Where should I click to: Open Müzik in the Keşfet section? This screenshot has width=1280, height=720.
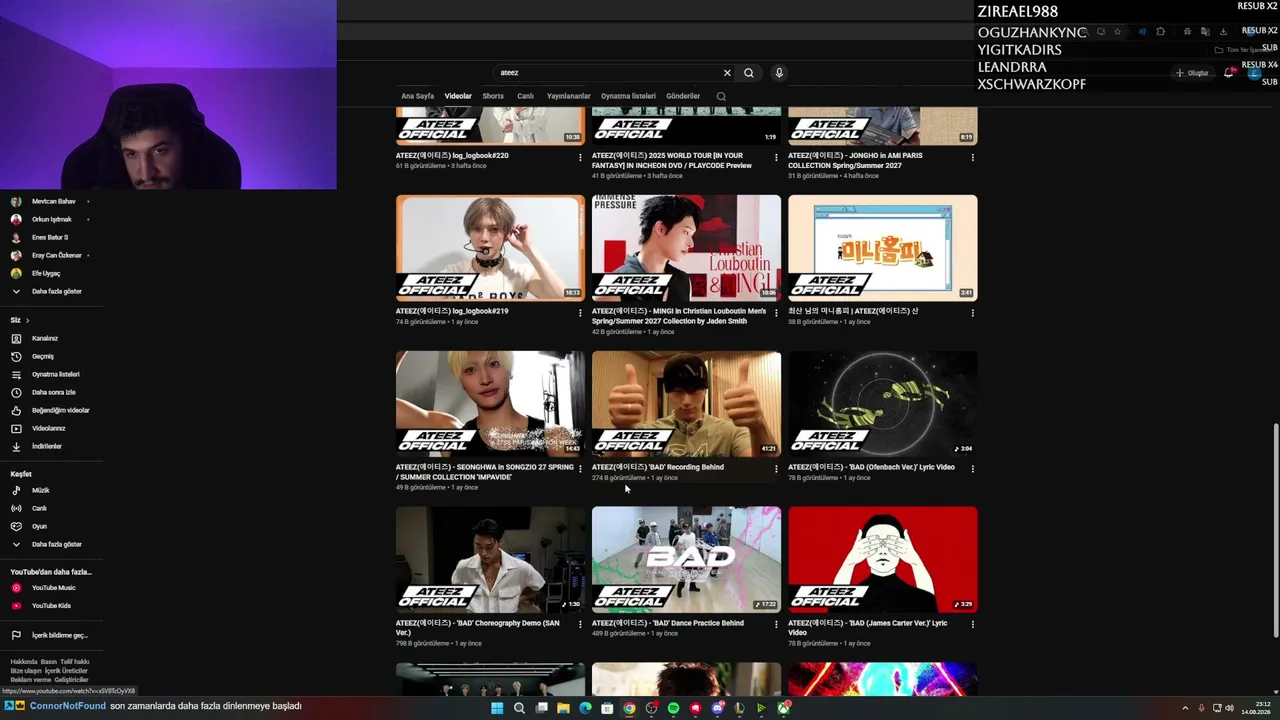pos(40,490)
